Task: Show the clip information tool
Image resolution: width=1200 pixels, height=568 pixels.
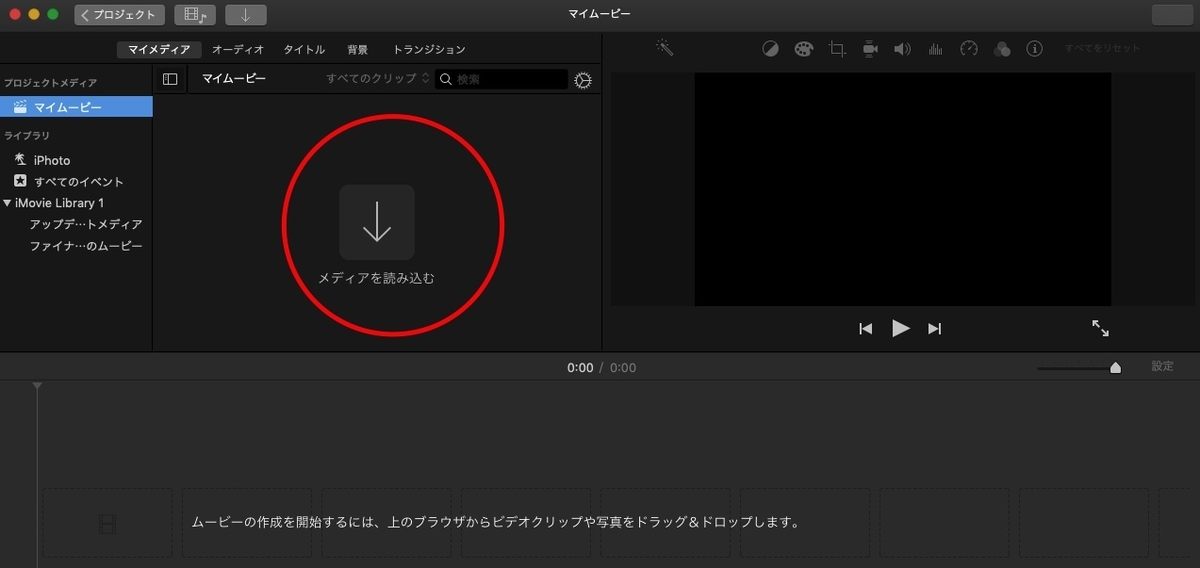Action: (1035, 49)
